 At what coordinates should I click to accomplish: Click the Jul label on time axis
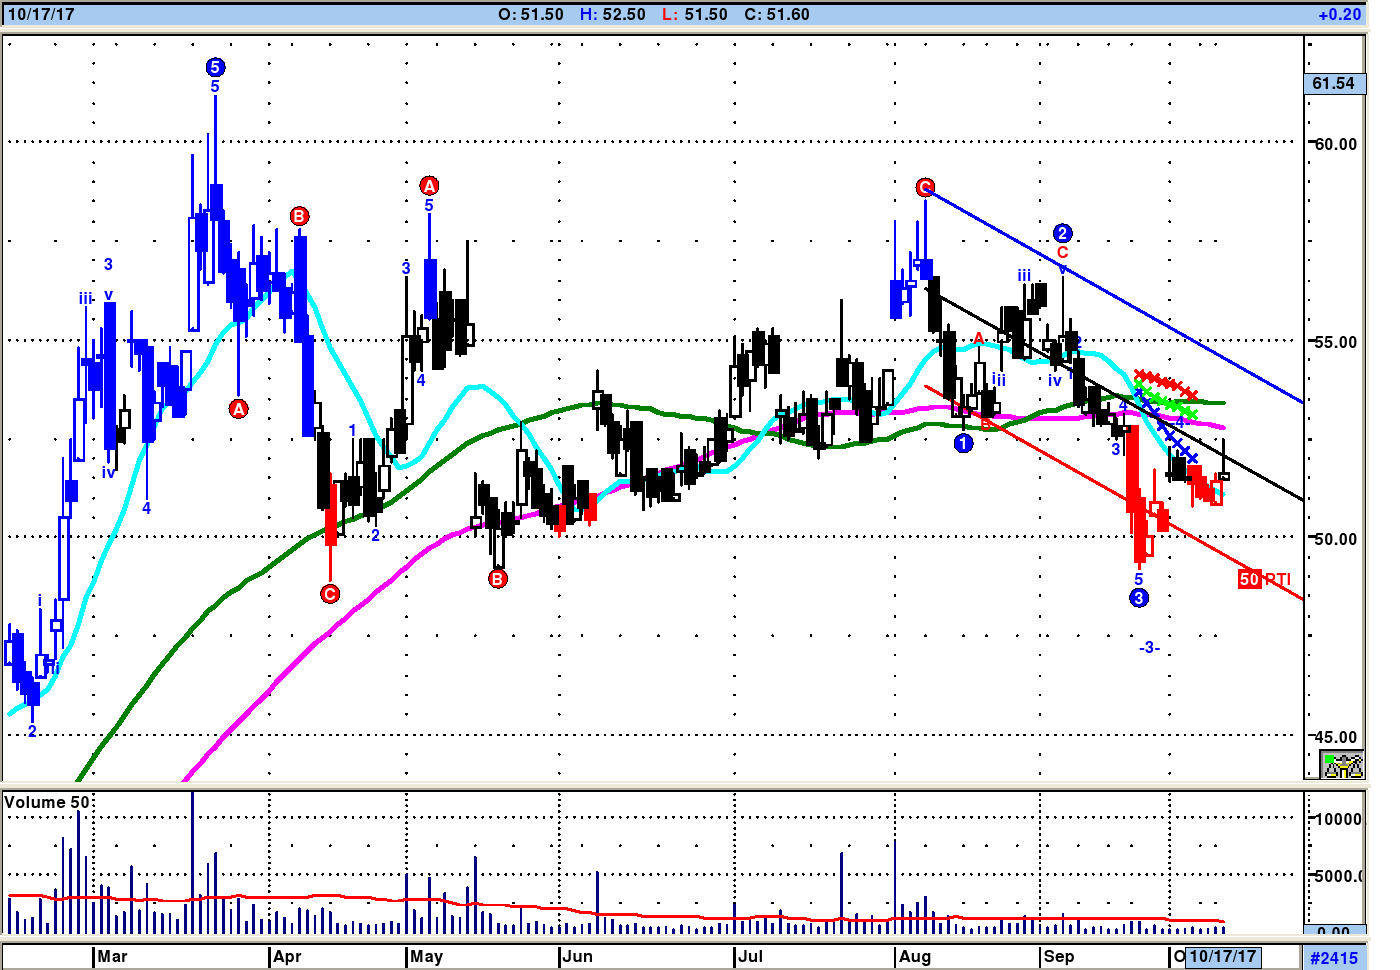pyautogui.click(x=750, y=956)
